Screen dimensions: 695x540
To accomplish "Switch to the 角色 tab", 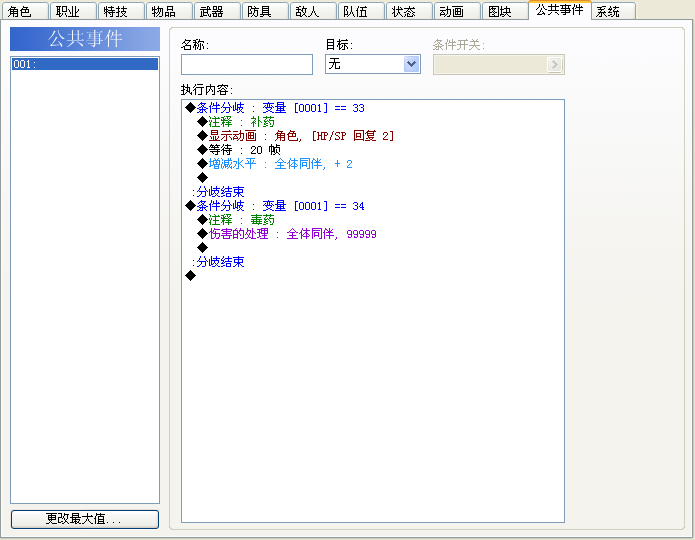I will click(x=24, y=11).
